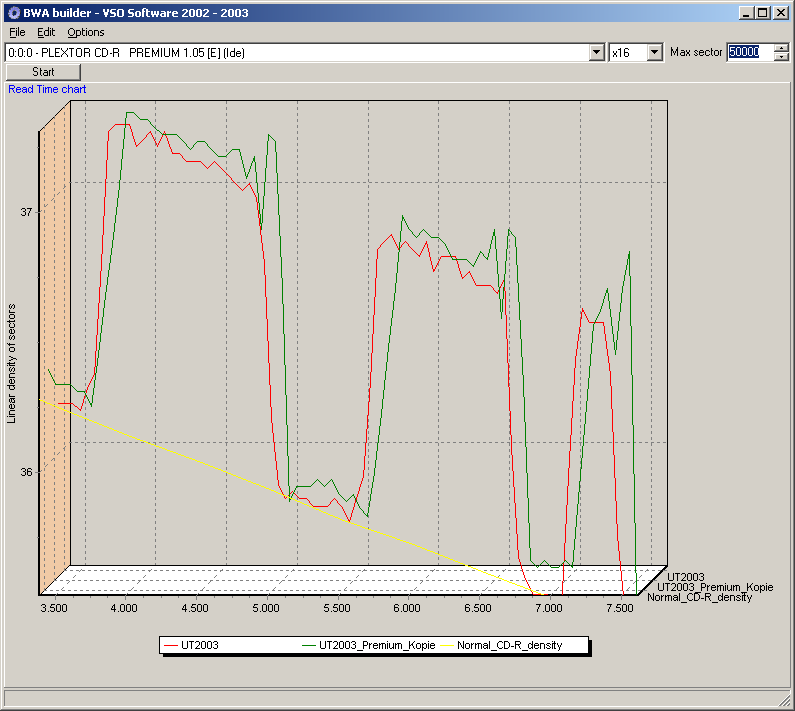Click the BWA builder title bar icon
This screenshot has width=795, height=711.
14,13
